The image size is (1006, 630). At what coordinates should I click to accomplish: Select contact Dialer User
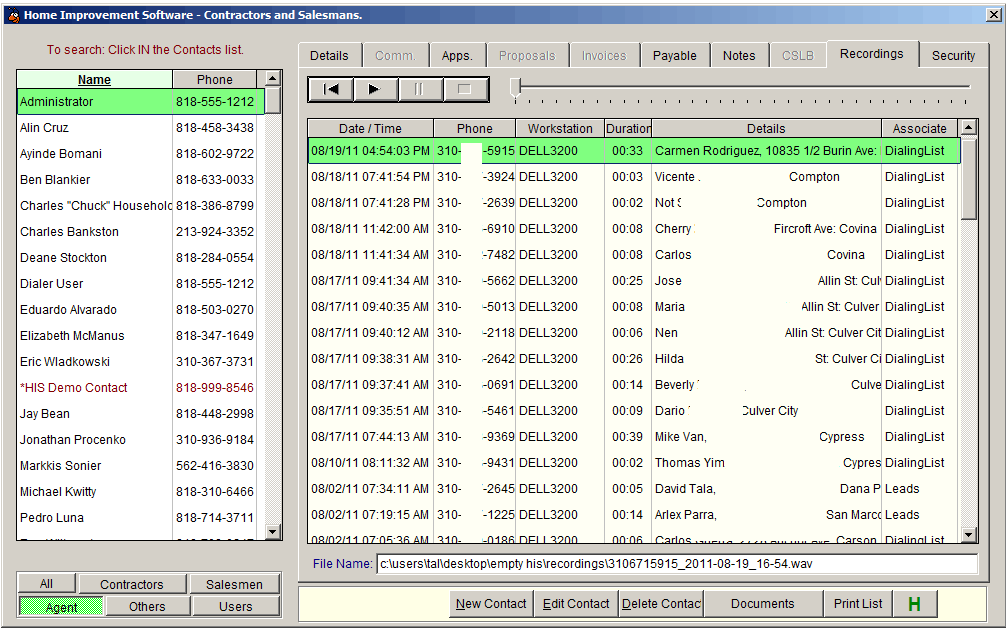pos(141,284)
